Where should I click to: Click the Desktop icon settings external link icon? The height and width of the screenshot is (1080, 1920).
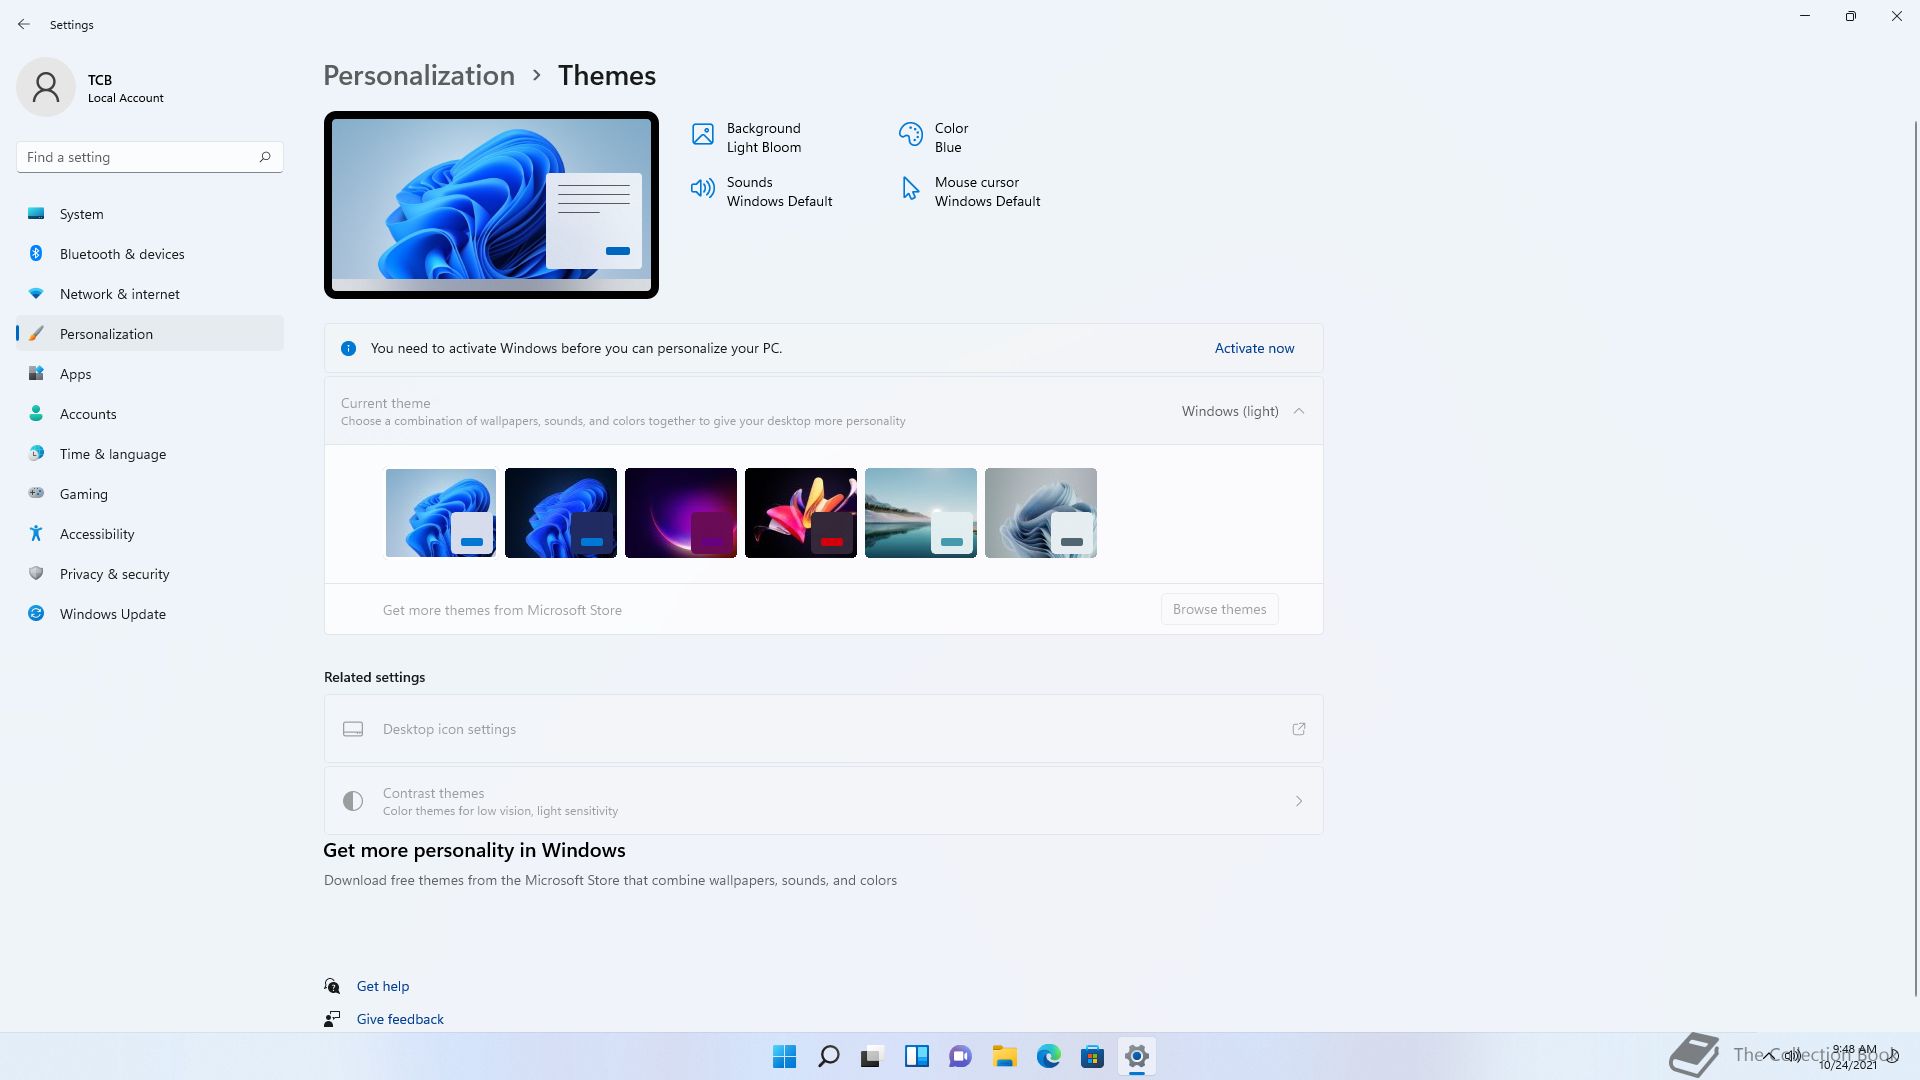(x=1299, y=729)
